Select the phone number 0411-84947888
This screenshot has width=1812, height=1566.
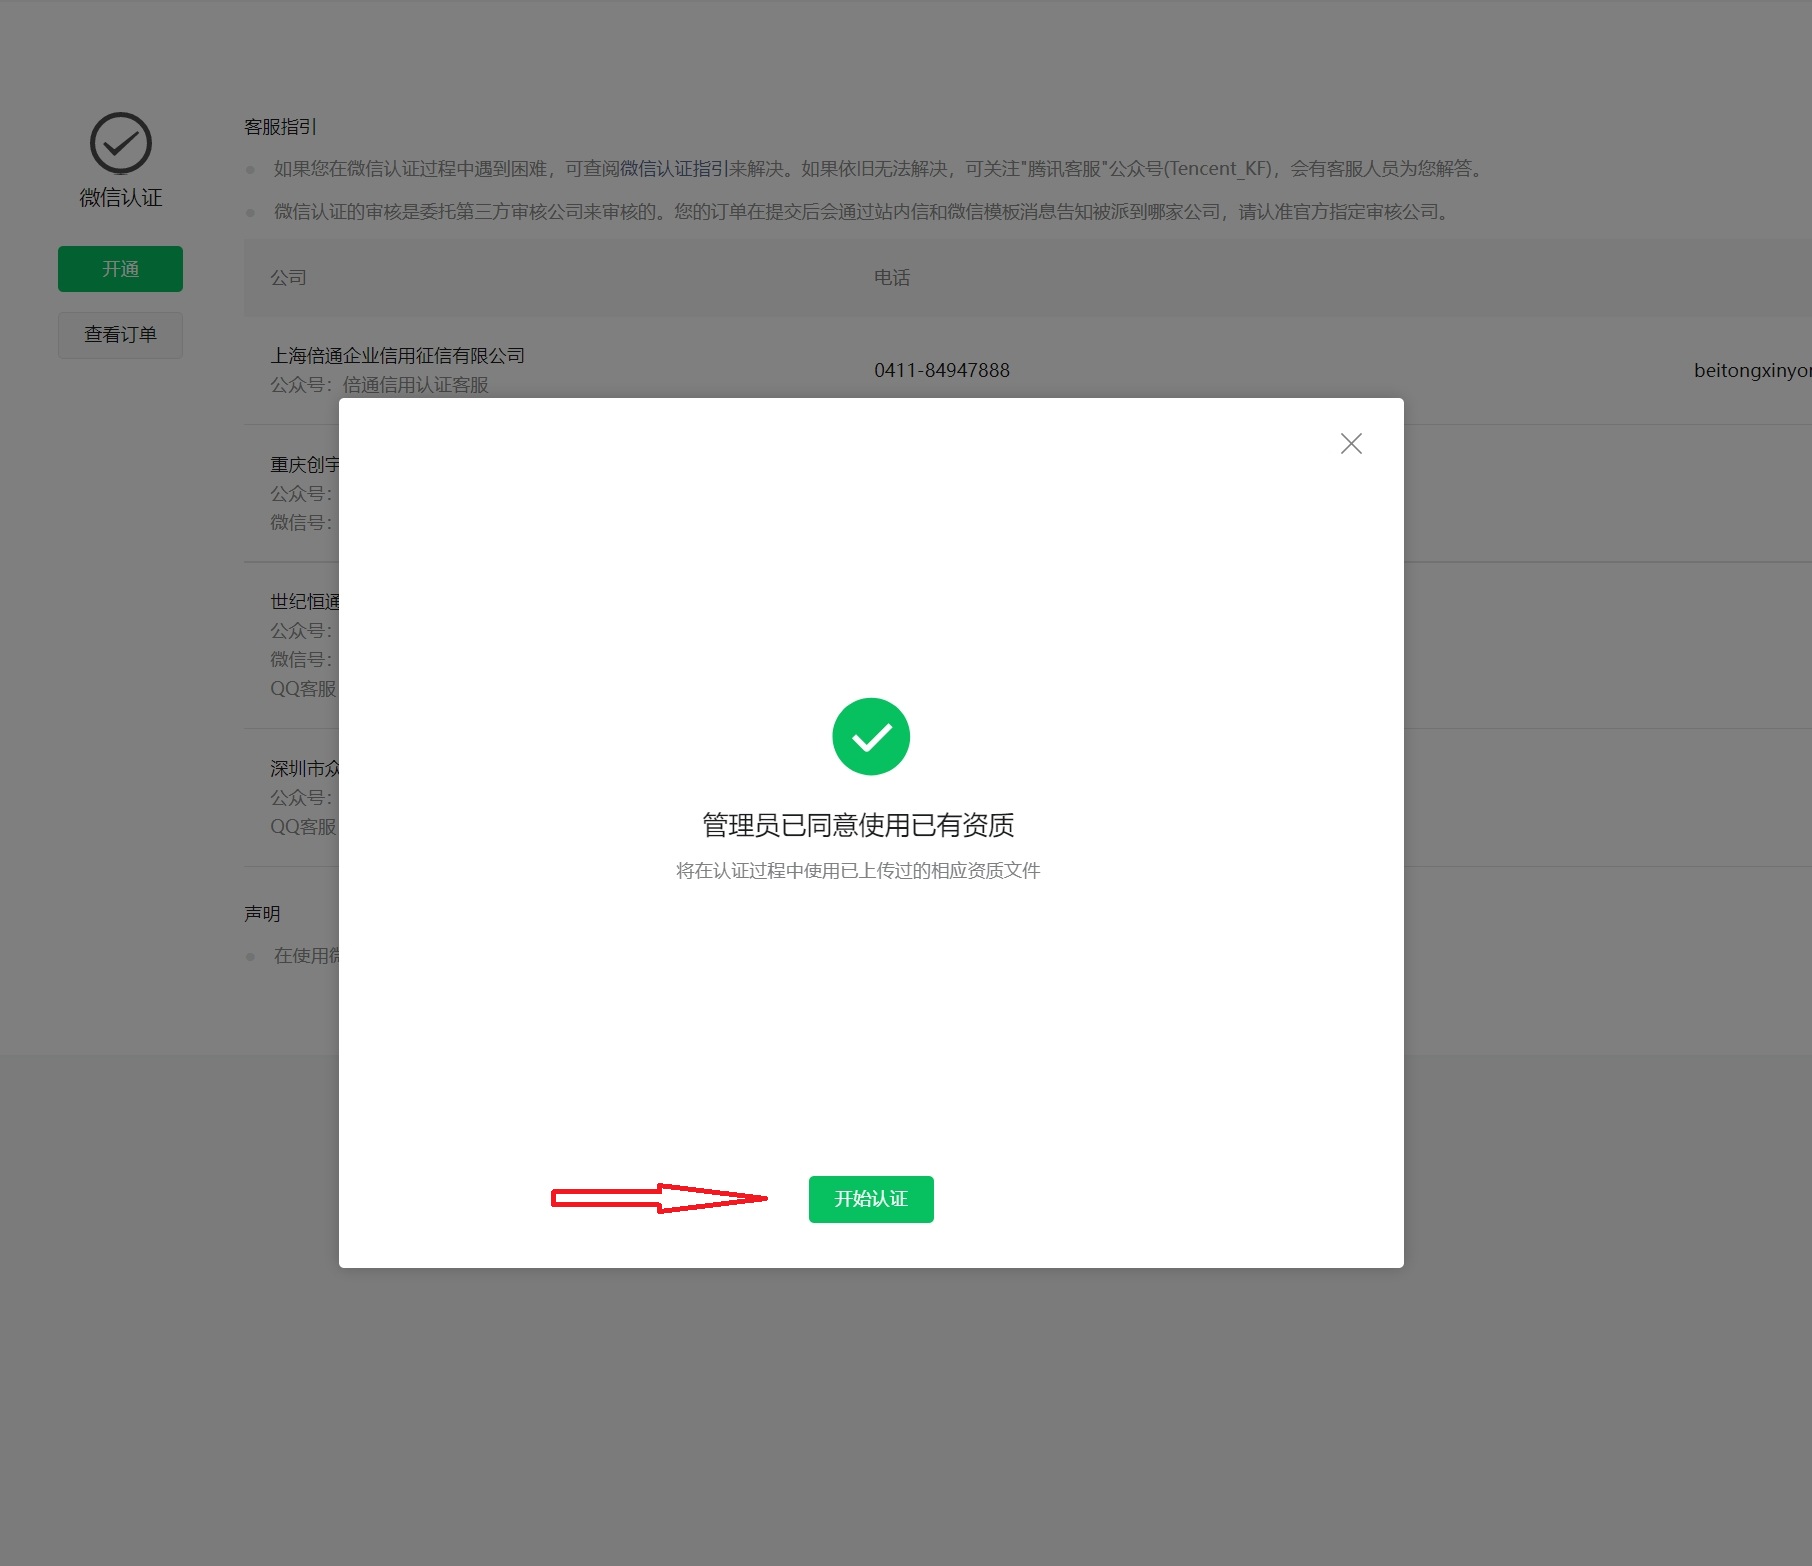click(942, 370)
